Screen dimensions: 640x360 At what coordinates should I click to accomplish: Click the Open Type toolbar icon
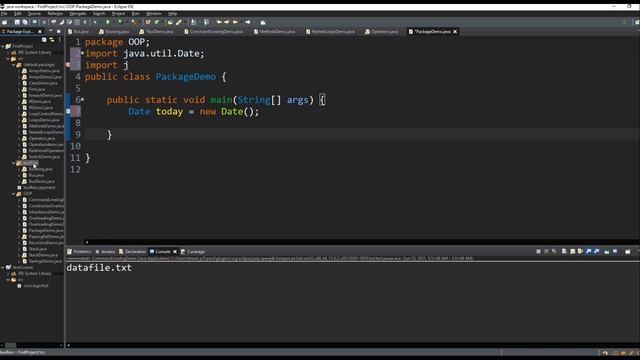(170, 22)
